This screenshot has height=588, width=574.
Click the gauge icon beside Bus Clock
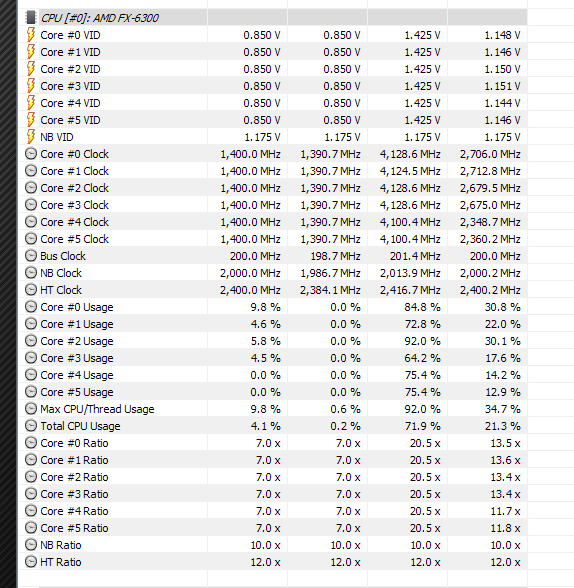point(31,256)
